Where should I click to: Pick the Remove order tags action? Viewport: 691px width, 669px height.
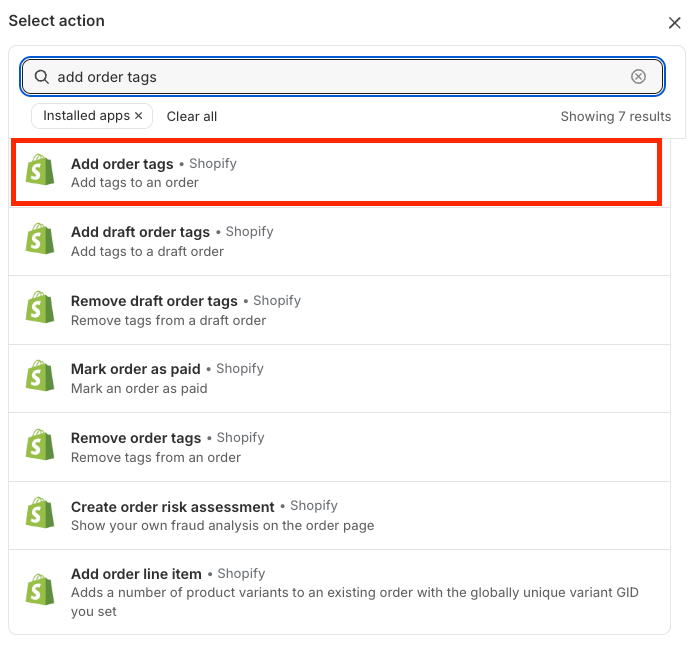pyautogui.click(x=339, y=447)
